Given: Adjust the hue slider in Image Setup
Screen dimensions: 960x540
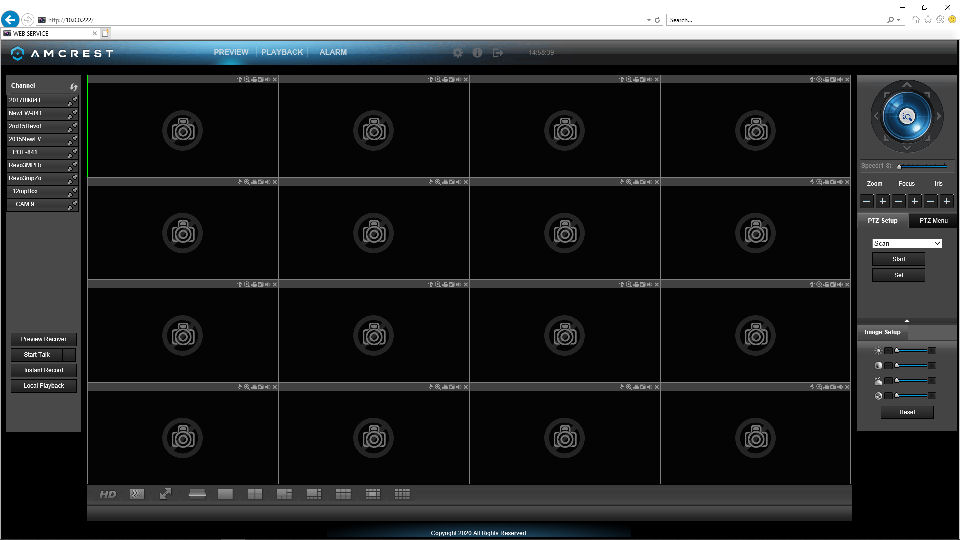Looking at the screenshot, I should click(911, 381).
